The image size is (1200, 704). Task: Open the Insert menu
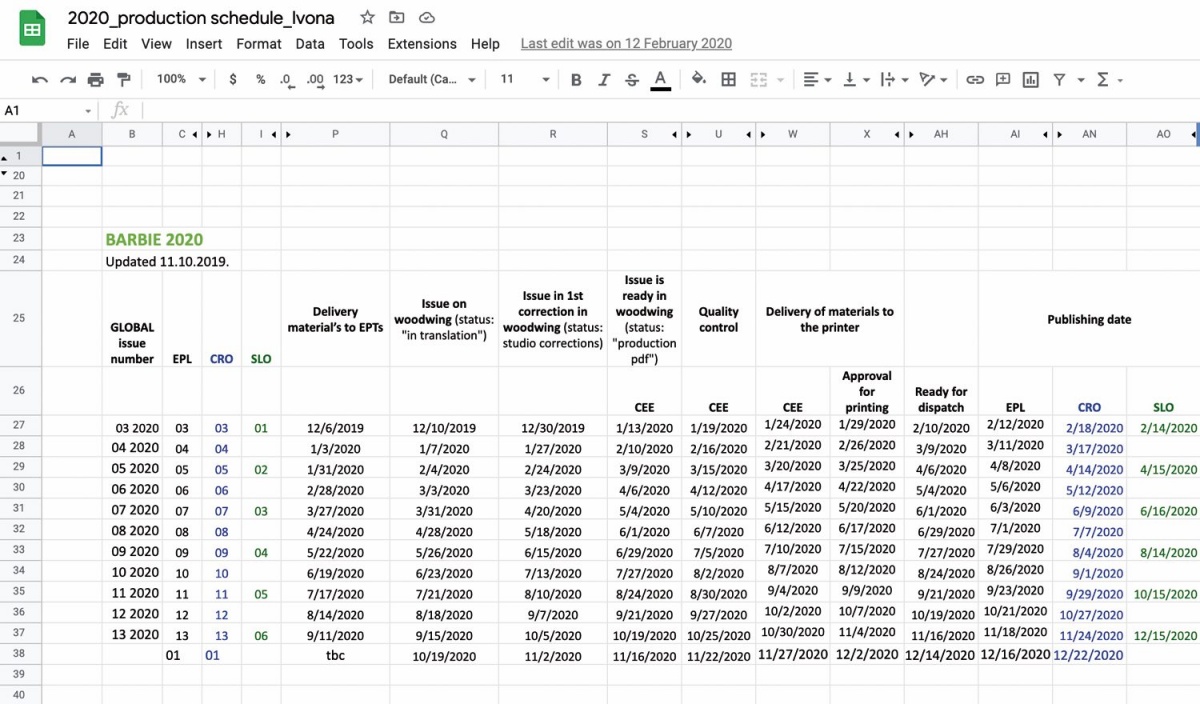tap(204, 44)
